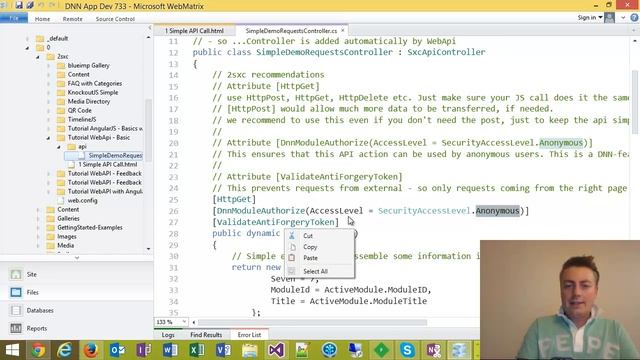
Task: Click the ribbon collapse arrow near Help
Action: click(x=623, y=18)
